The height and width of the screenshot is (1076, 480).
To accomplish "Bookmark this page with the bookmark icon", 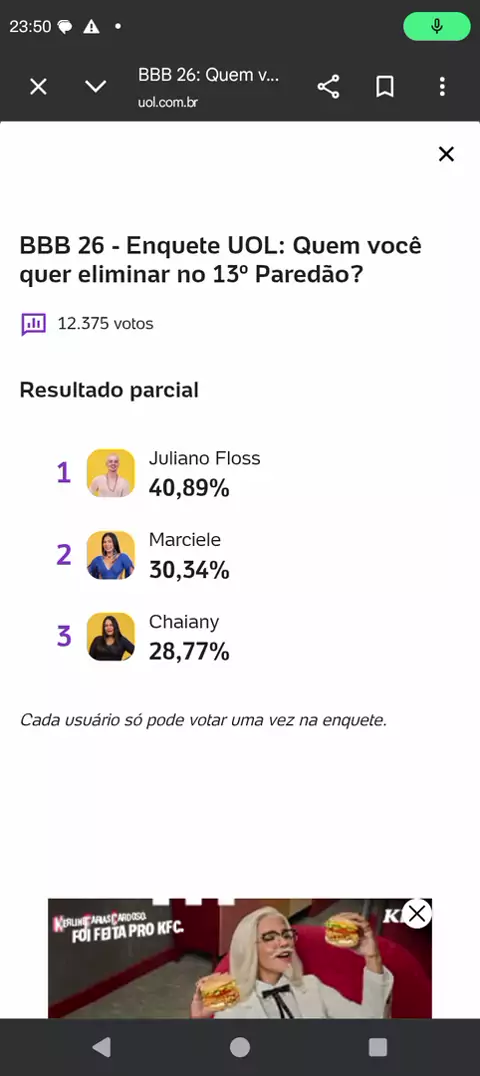I will pyautogui.click(x=385, y=87).
